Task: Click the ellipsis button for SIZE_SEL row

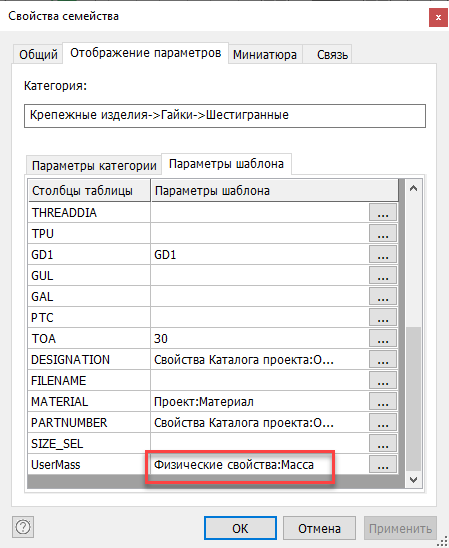Action: pyautogui.click(x=383, y=443)
